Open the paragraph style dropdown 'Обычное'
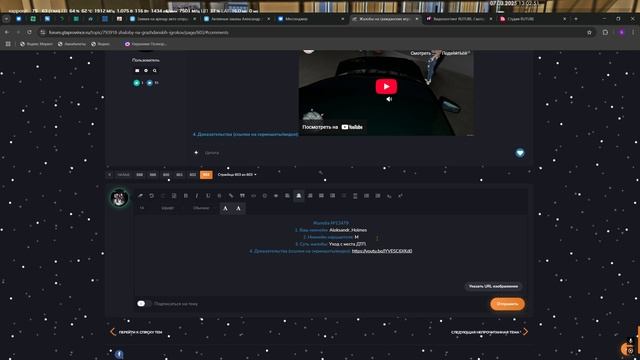This screenshot has width=640, height=360. coord(202,208)
